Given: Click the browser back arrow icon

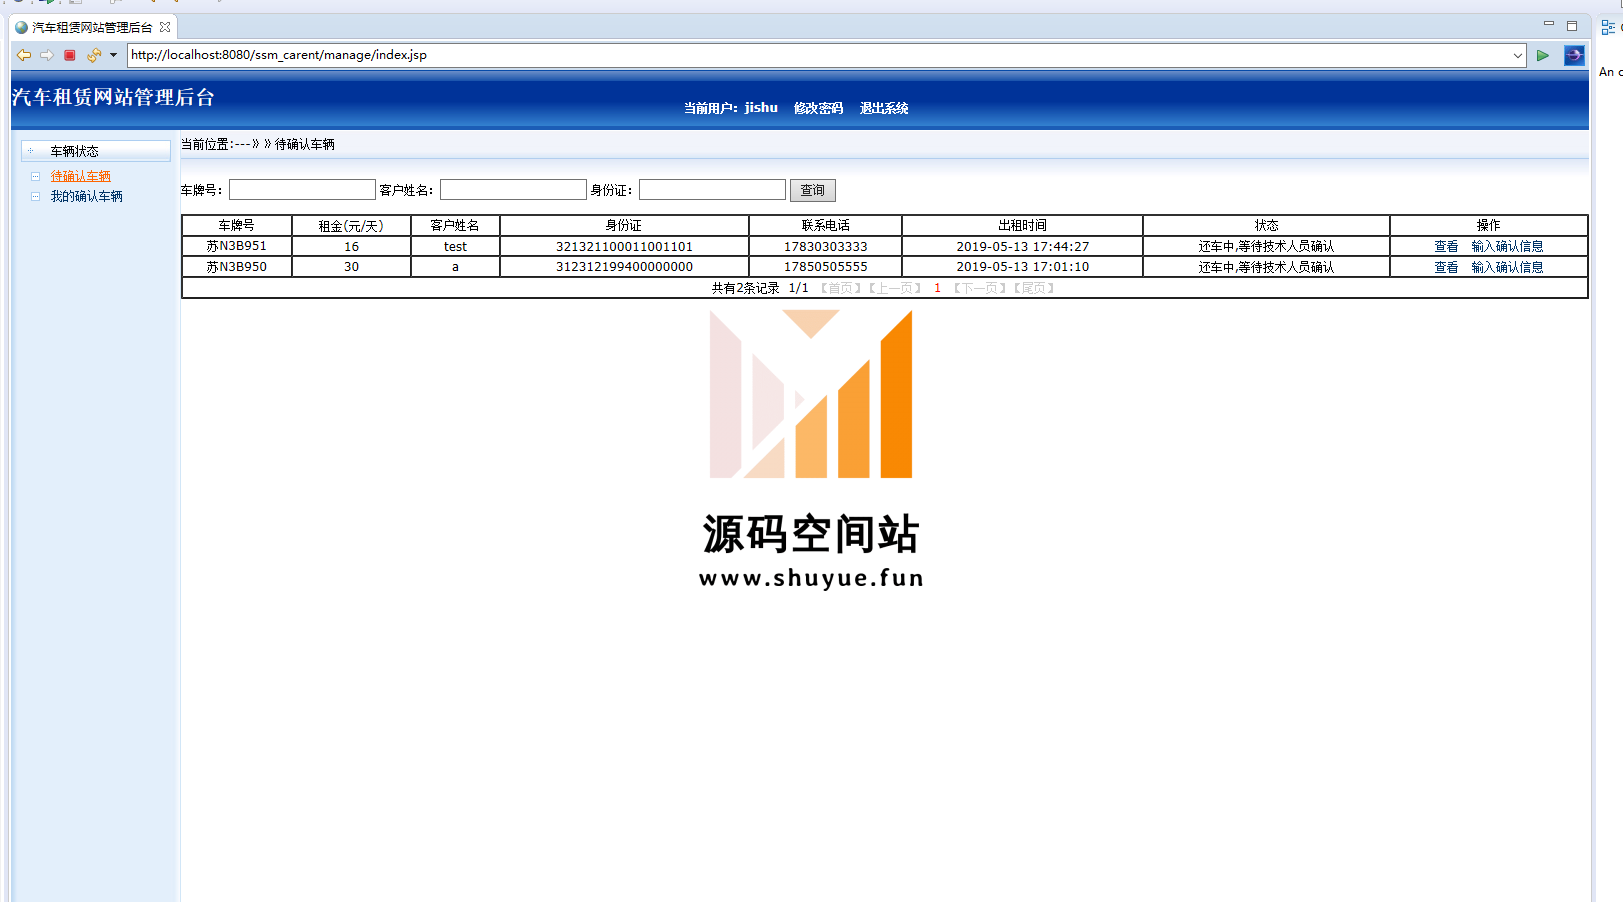Looking at the screenshot, I should coord(24,55).
